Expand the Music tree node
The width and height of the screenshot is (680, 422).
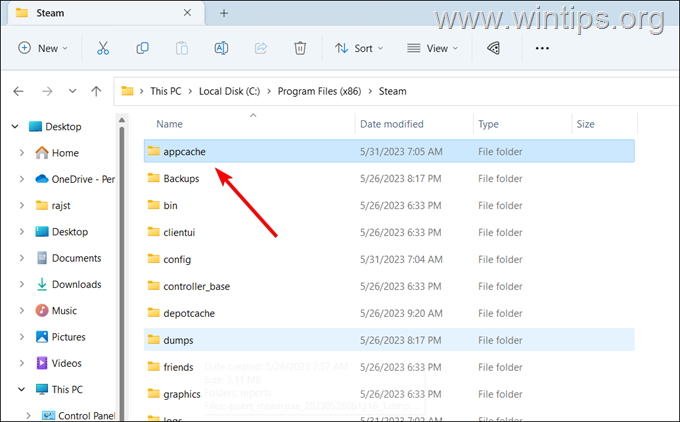[x=22, y=311]
